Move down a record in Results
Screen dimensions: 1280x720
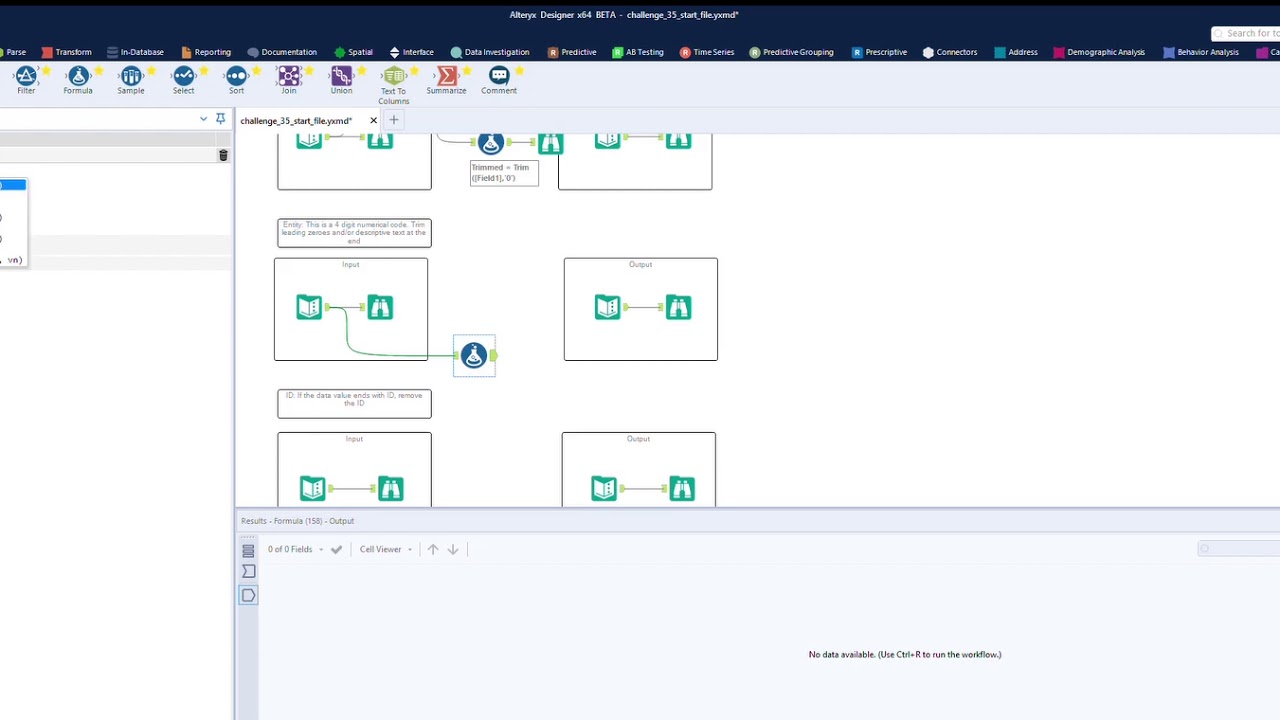pos(453,549)
